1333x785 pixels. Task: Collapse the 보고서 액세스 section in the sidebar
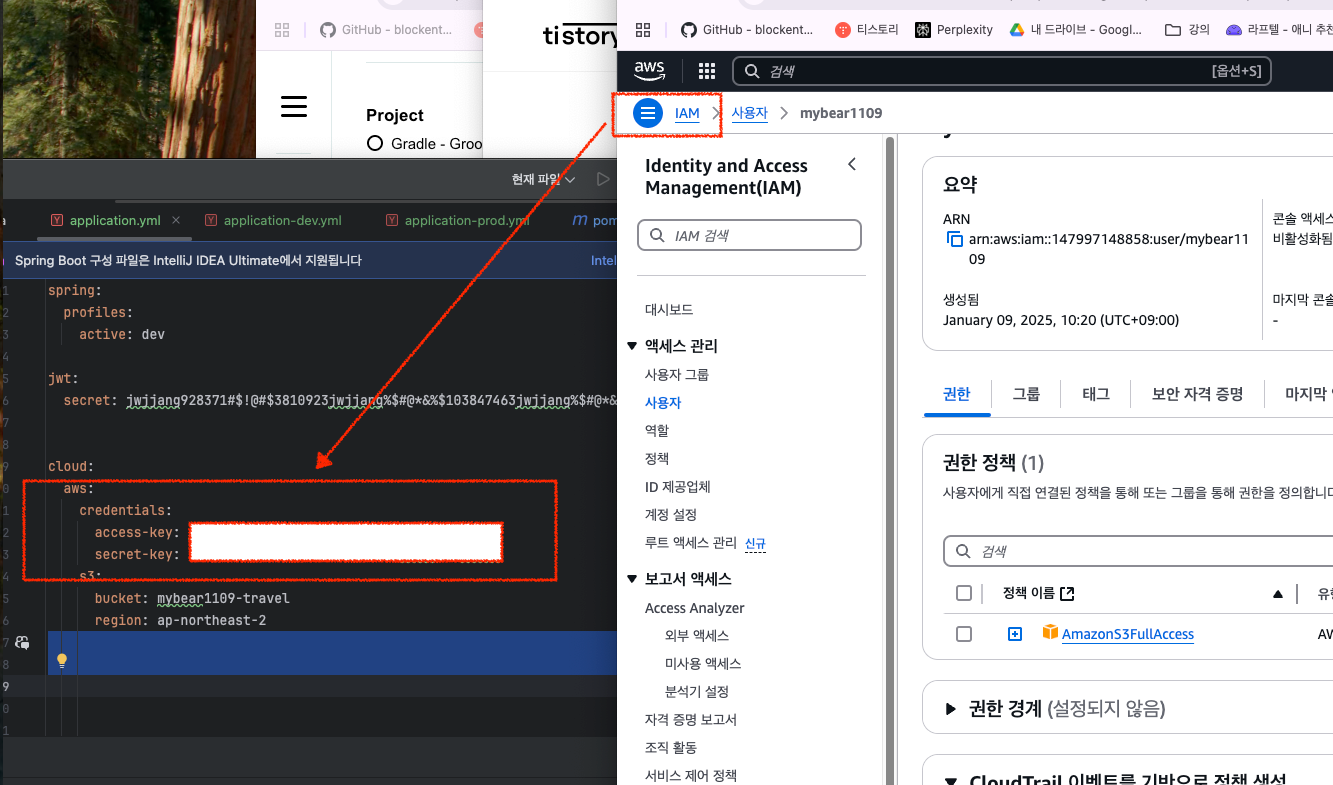point(632,579)
